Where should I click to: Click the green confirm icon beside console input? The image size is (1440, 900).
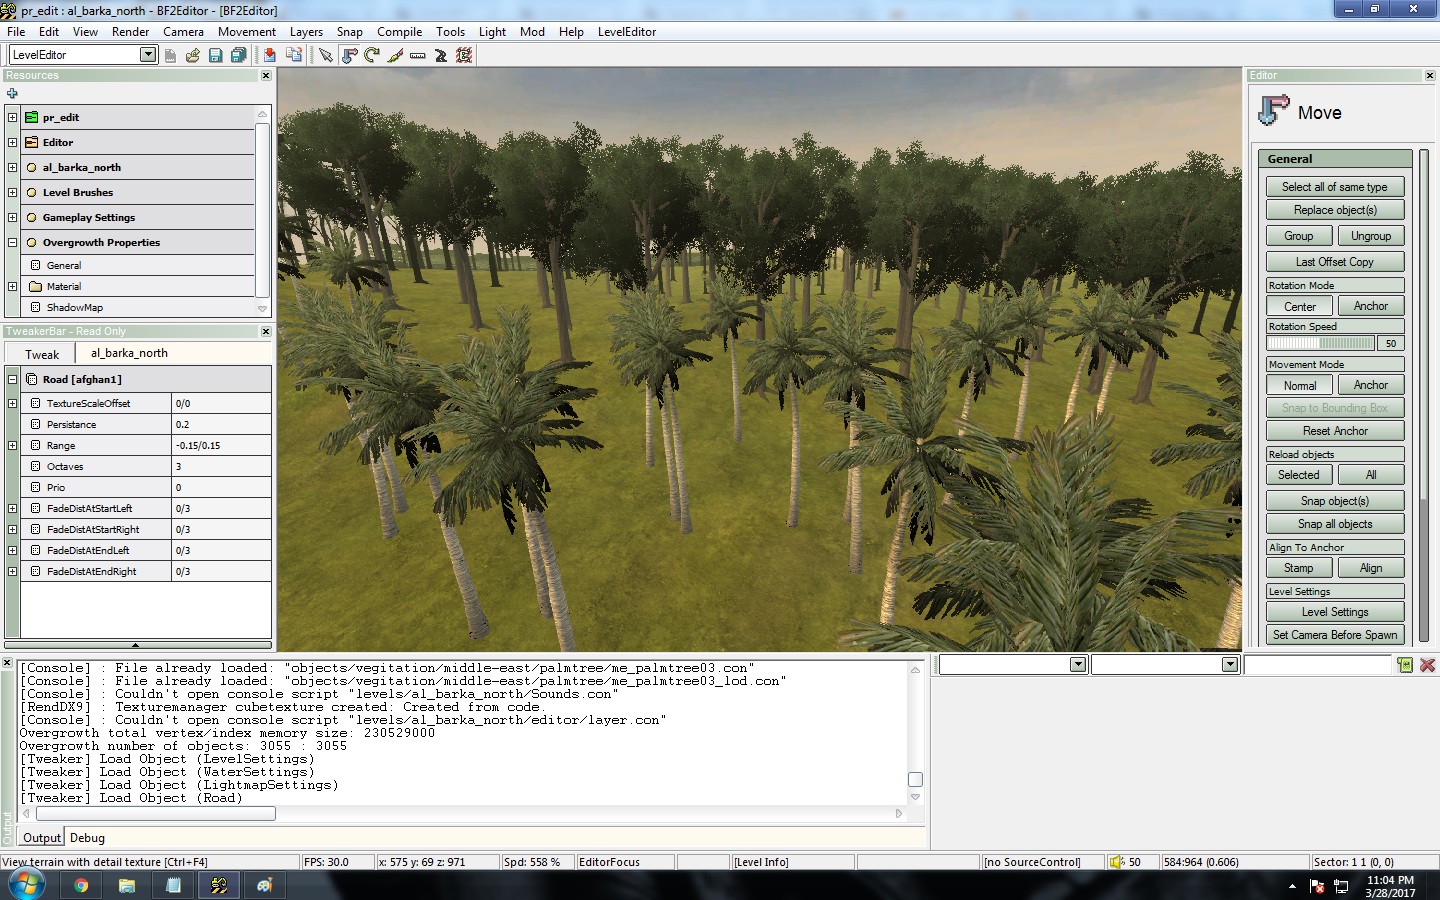click(x=1405, y=665)
